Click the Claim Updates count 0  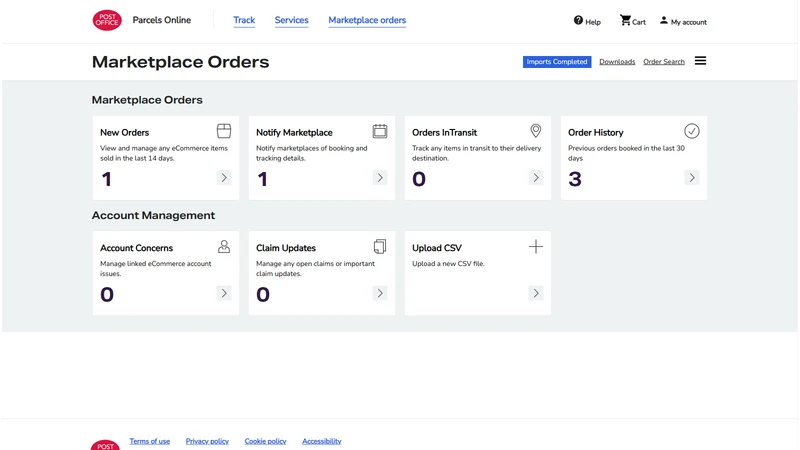tap(263, 294)
